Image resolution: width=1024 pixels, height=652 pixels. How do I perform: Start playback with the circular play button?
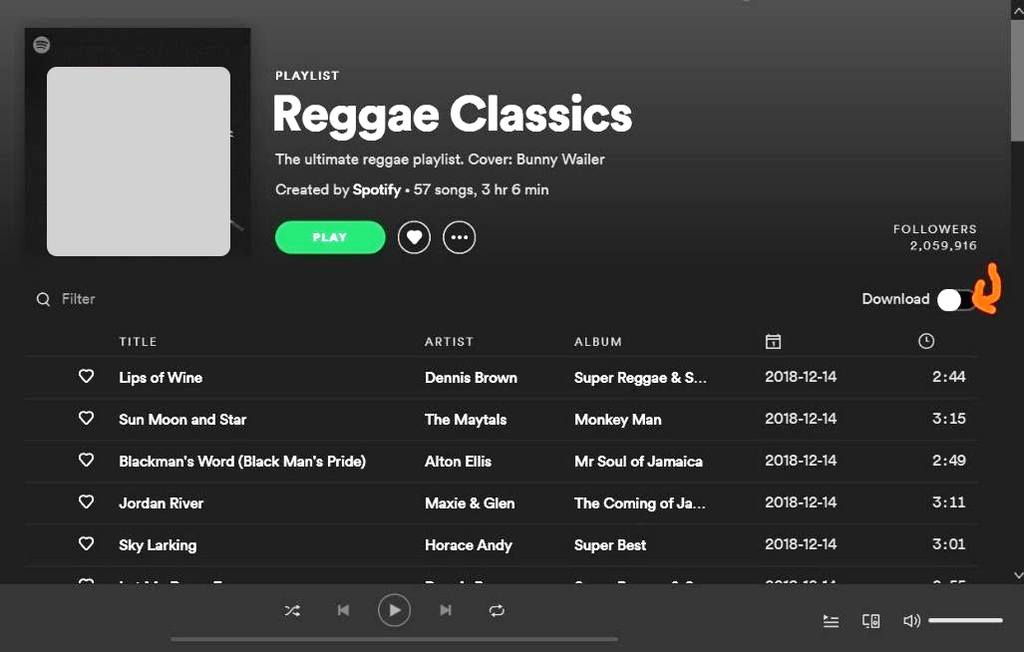point(394,610)
